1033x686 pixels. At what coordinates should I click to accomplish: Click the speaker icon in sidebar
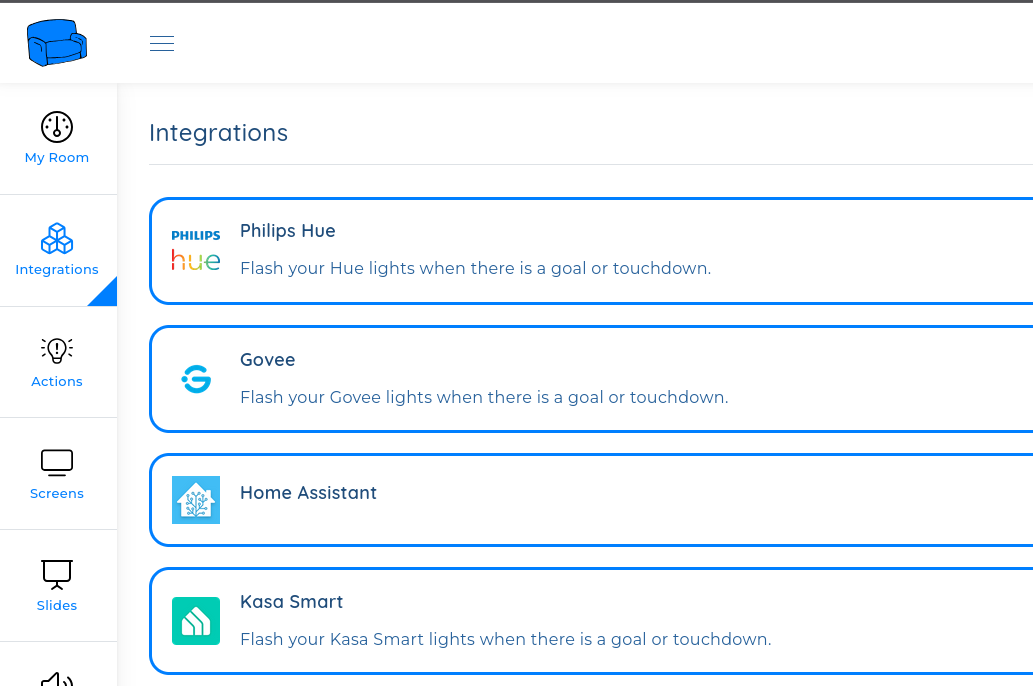(57, 679)
